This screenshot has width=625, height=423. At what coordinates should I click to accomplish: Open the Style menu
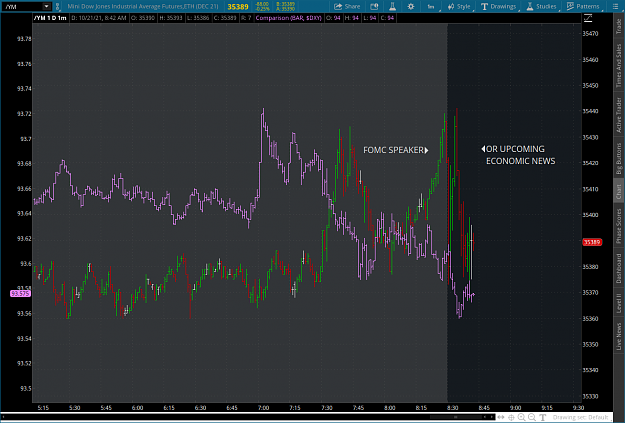459,6
